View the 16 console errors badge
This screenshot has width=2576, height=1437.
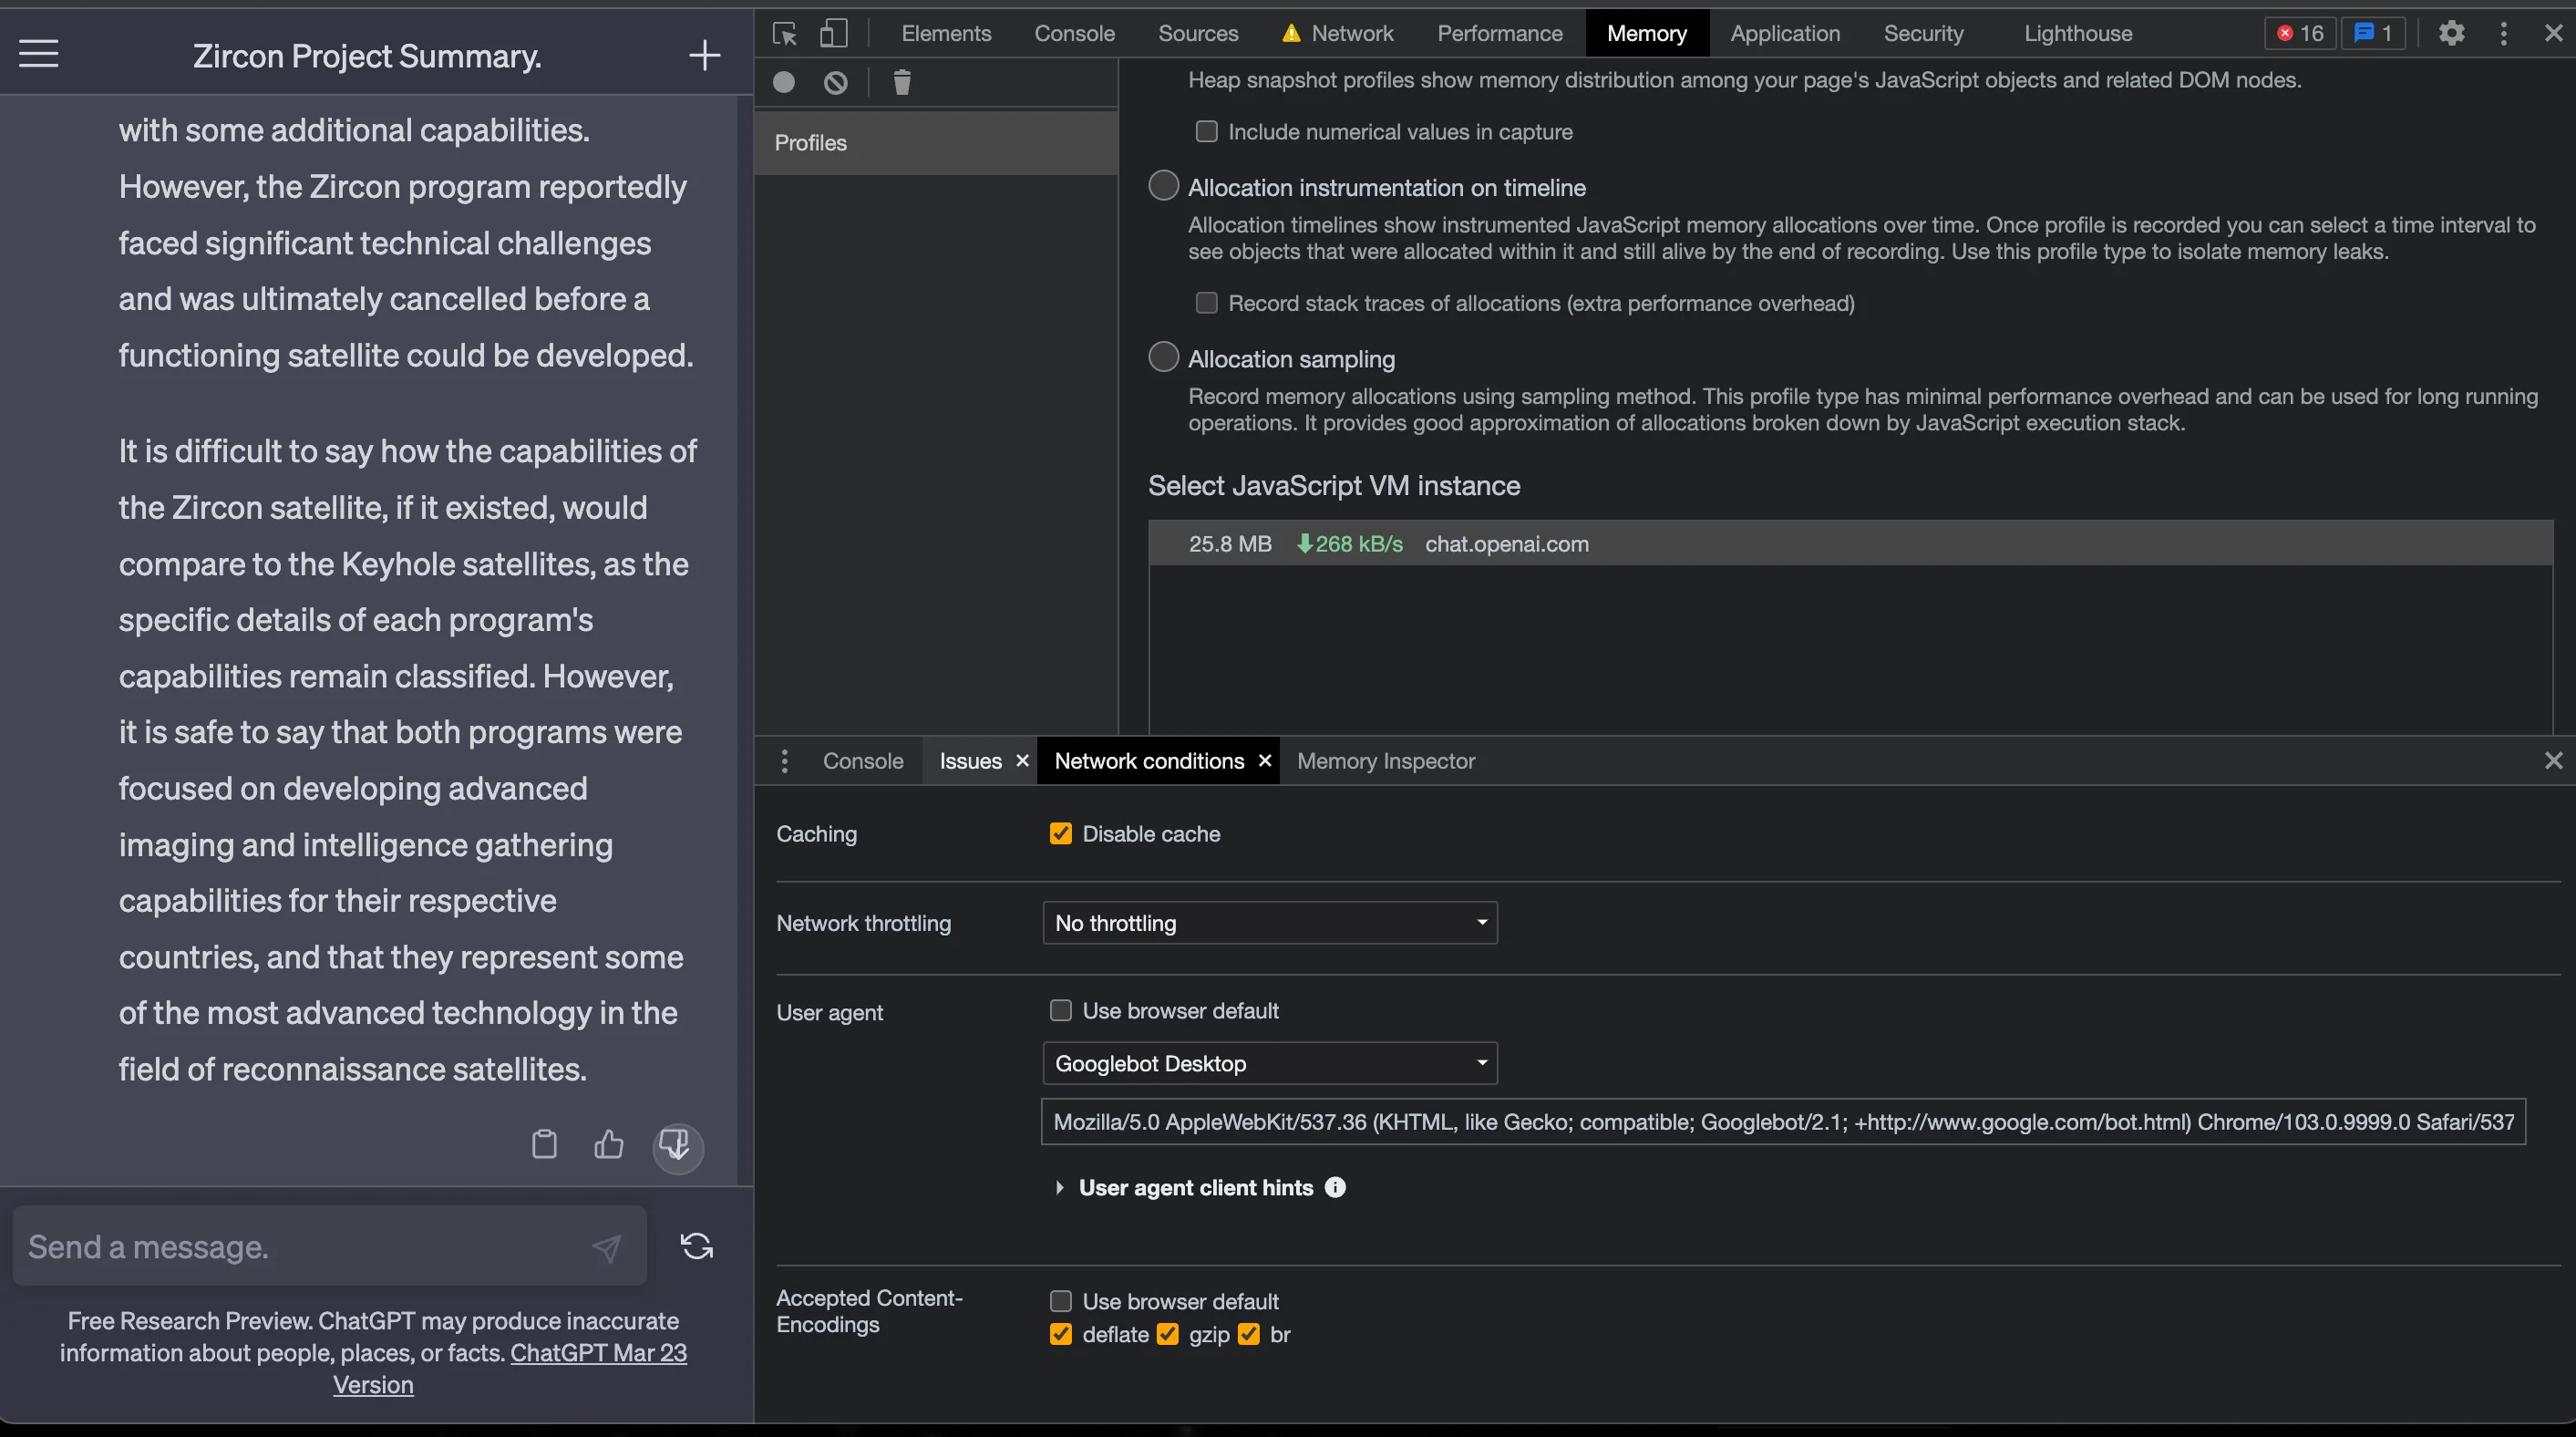coord(2298,32)
